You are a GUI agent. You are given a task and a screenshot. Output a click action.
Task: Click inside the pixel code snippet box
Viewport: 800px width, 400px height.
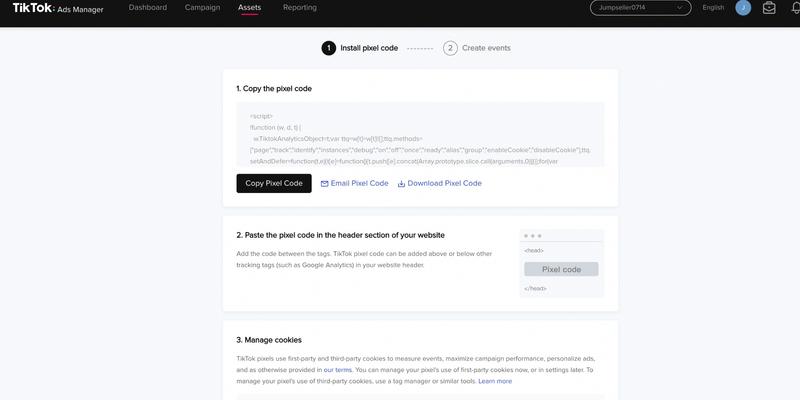(420, 134)
